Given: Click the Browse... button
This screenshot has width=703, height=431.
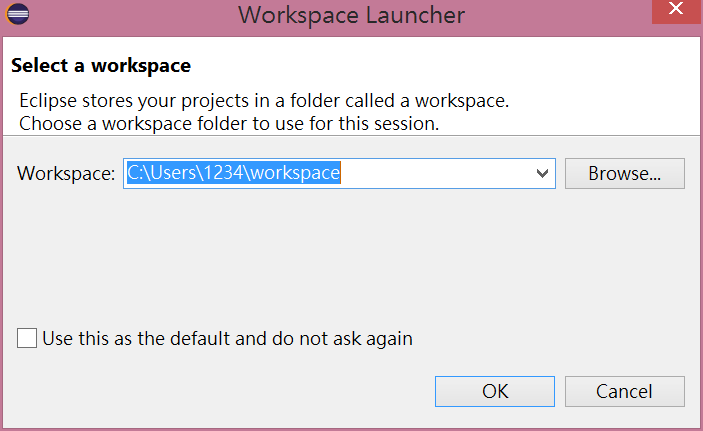Looking at the screenshot, I should 624,173.
